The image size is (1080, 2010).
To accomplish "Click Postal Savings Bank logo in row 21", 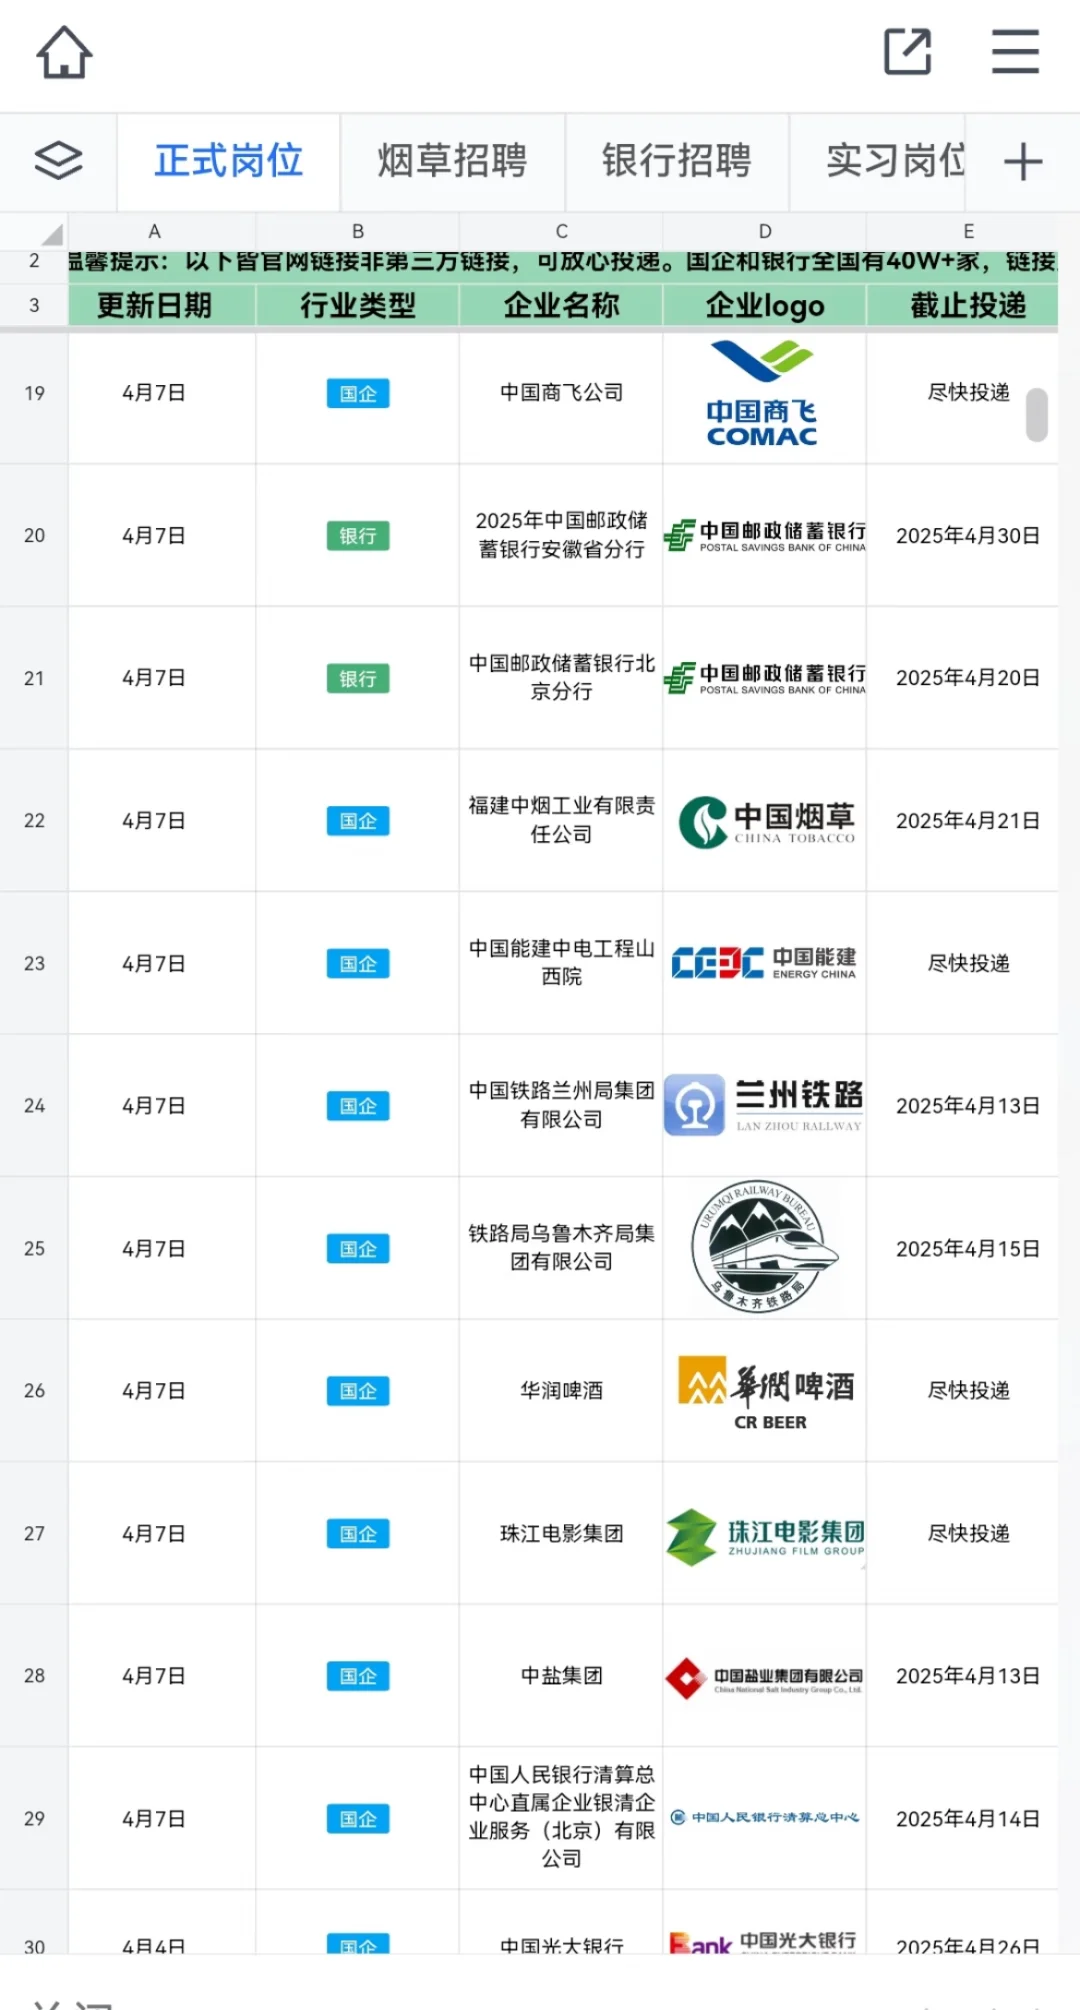I will (x=765, y=678).
